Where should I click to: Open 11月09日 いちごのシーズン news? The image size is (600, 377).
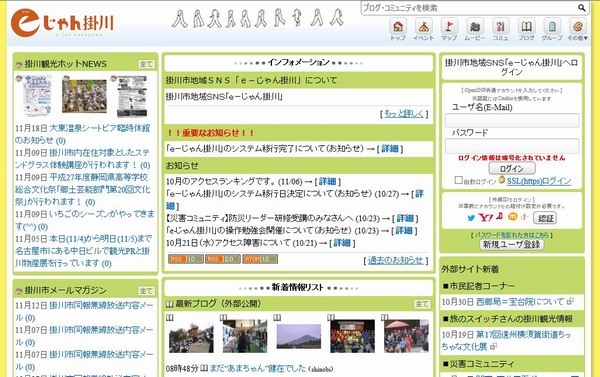click(85, 220)
